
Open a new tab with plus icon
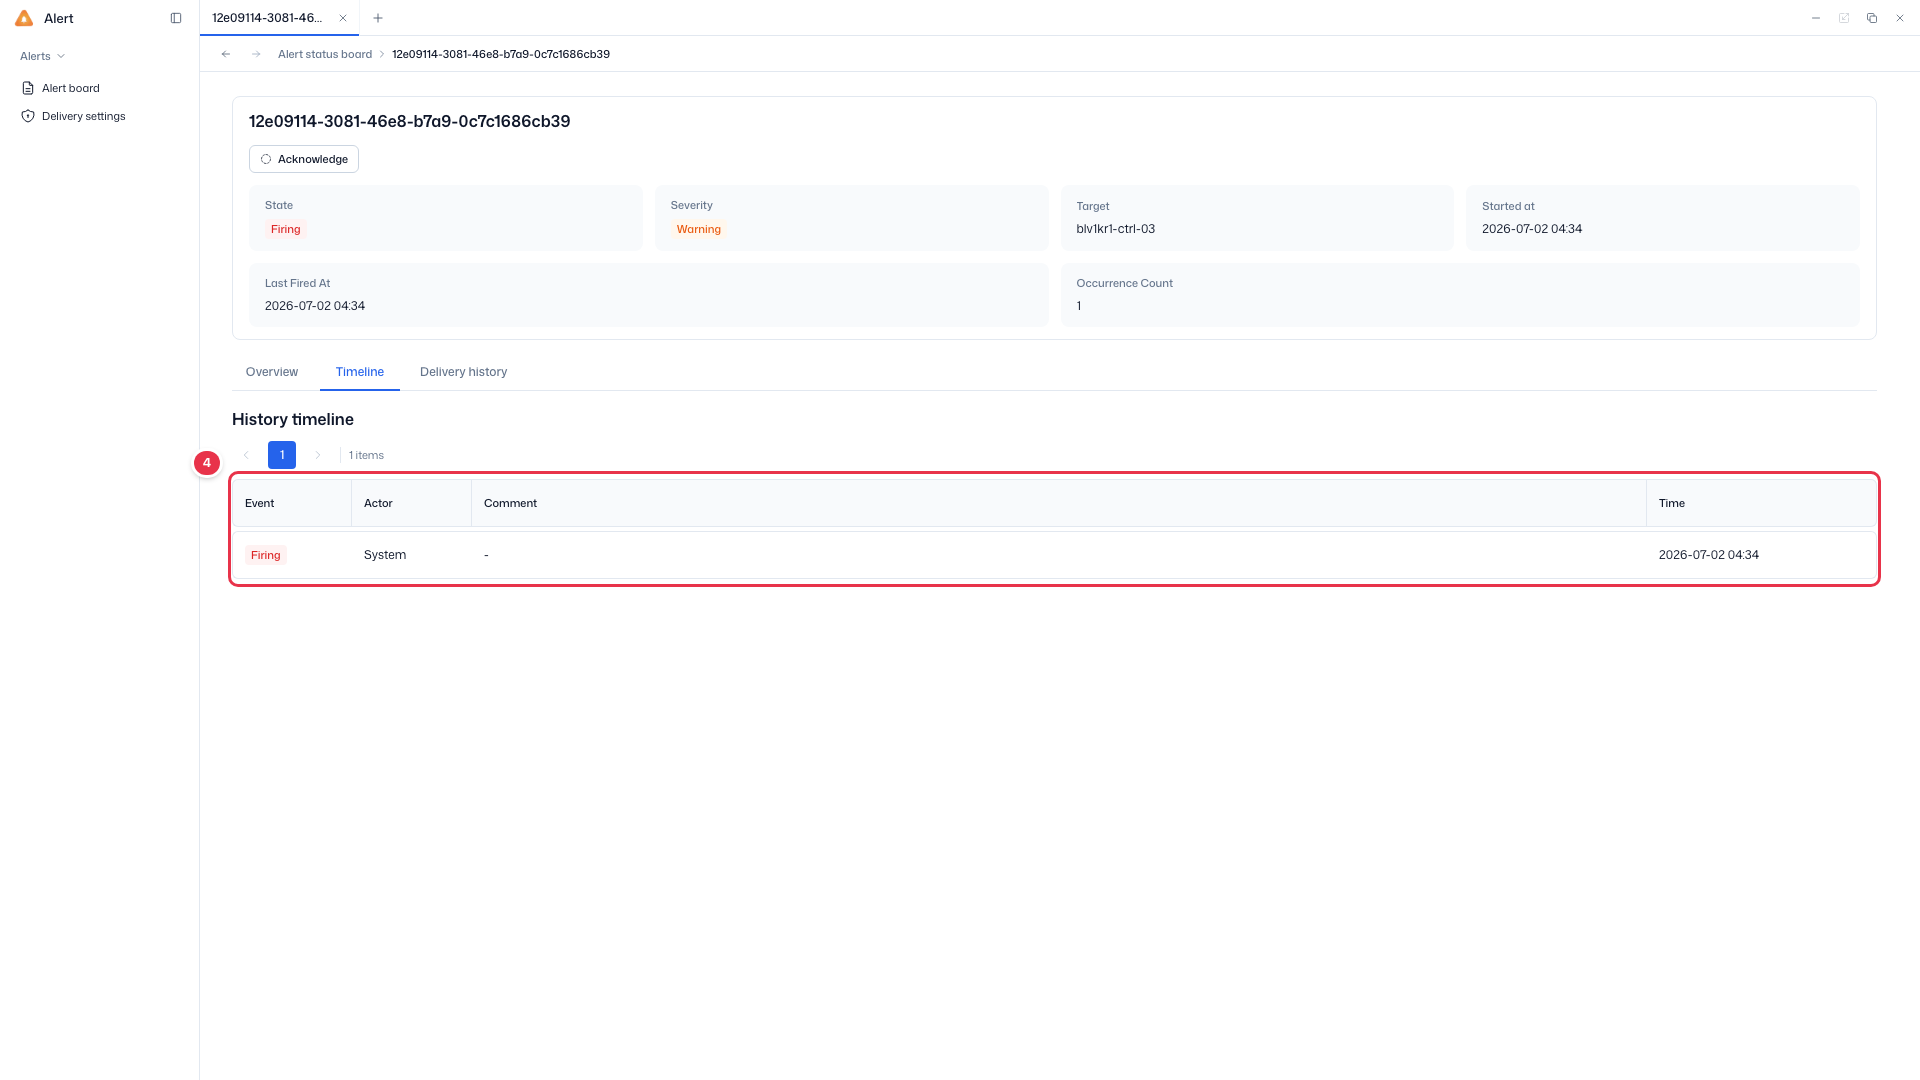(x=378, y=18)
